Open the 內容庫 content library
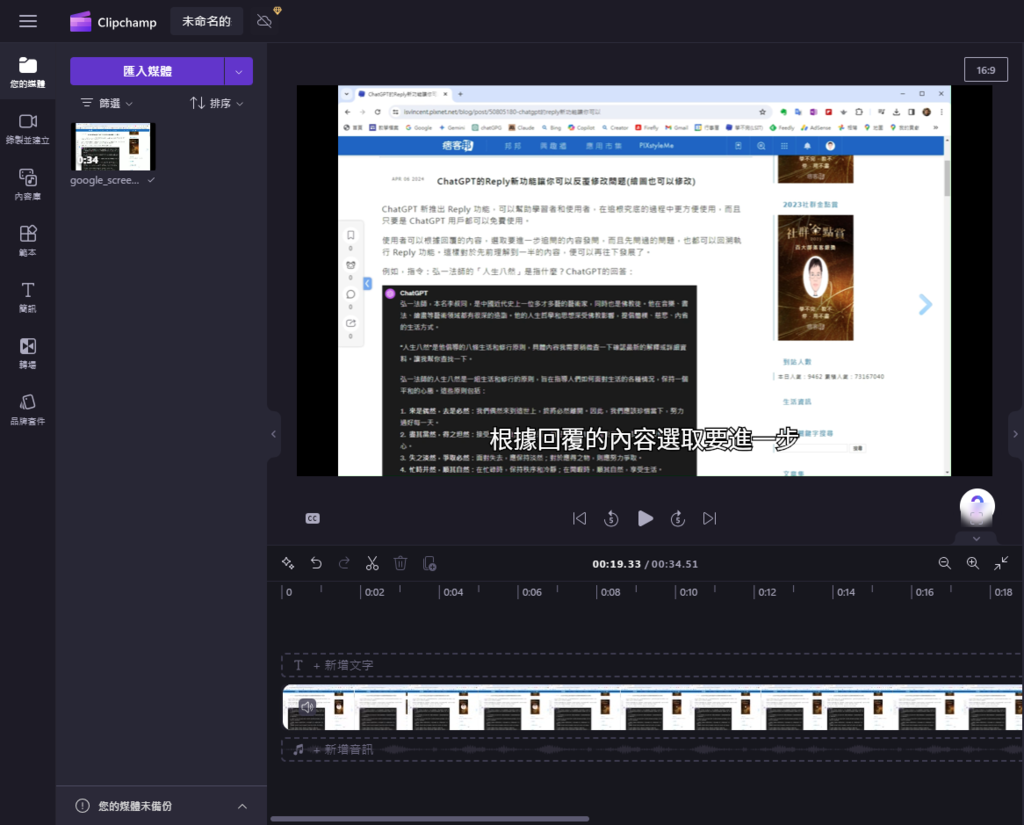Image resolution: width=1024 pixels, height=825 pixels. tap(27, 185)
